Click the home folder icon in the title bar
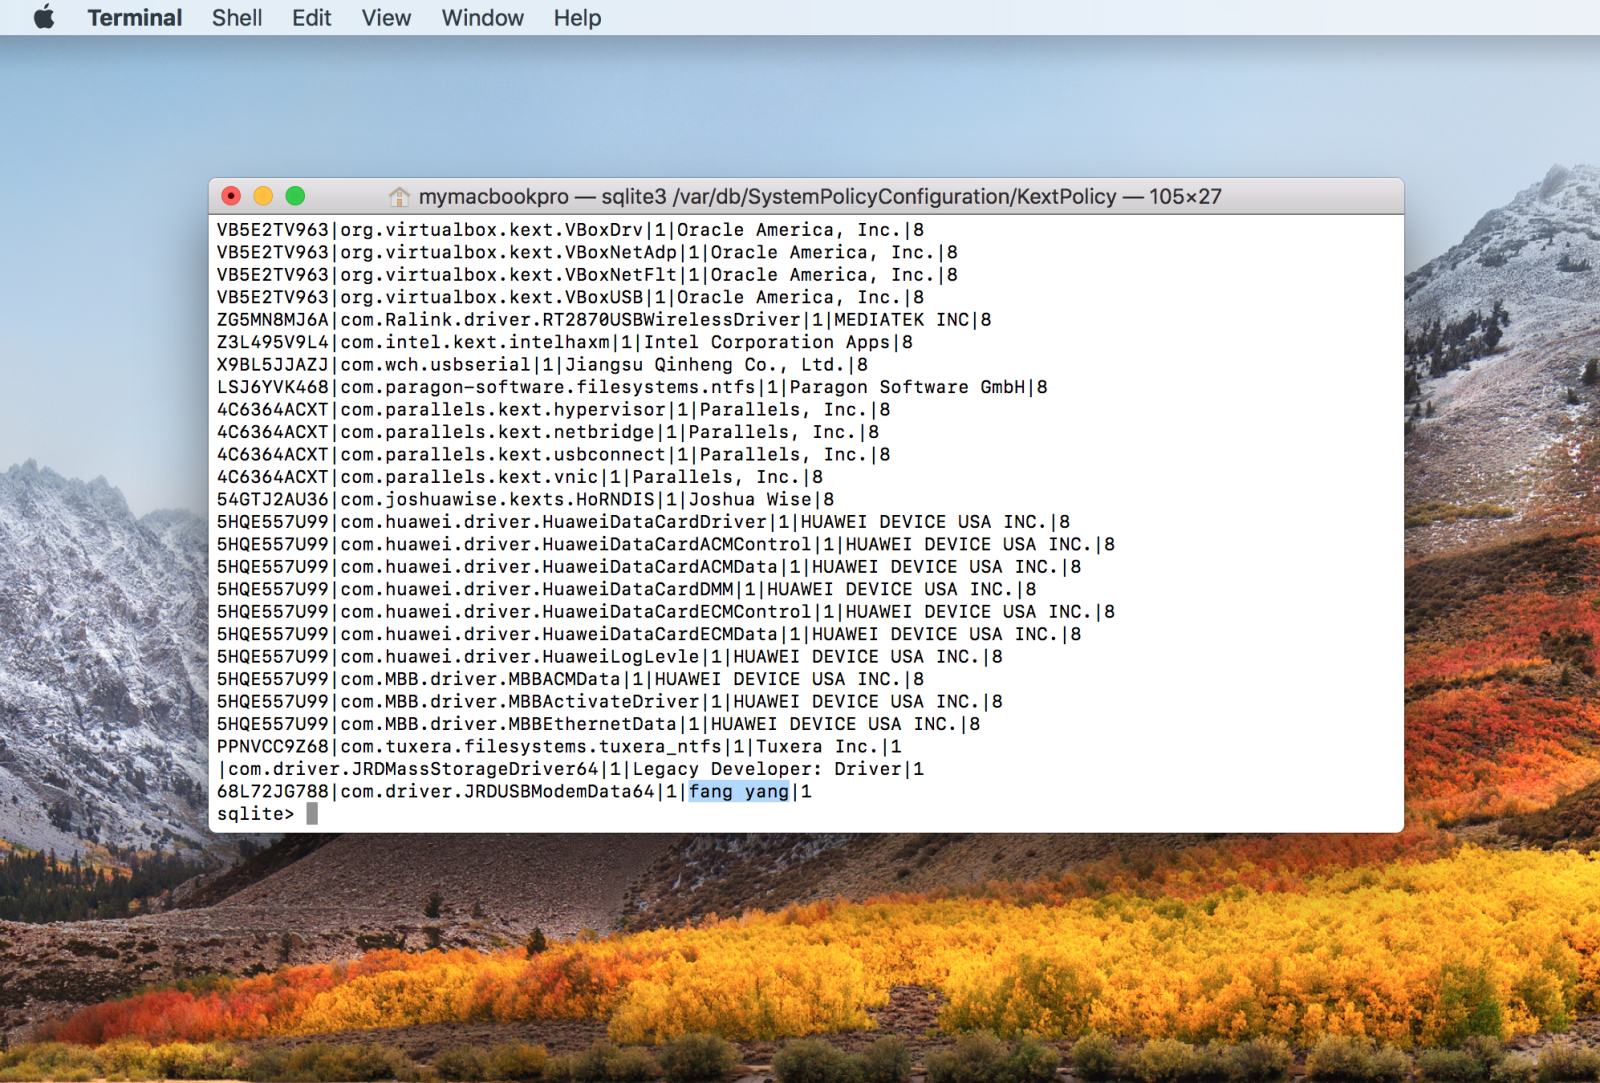Image resolution: width=1600 pixels, height=1083 pixels. [x=399, y=197]
